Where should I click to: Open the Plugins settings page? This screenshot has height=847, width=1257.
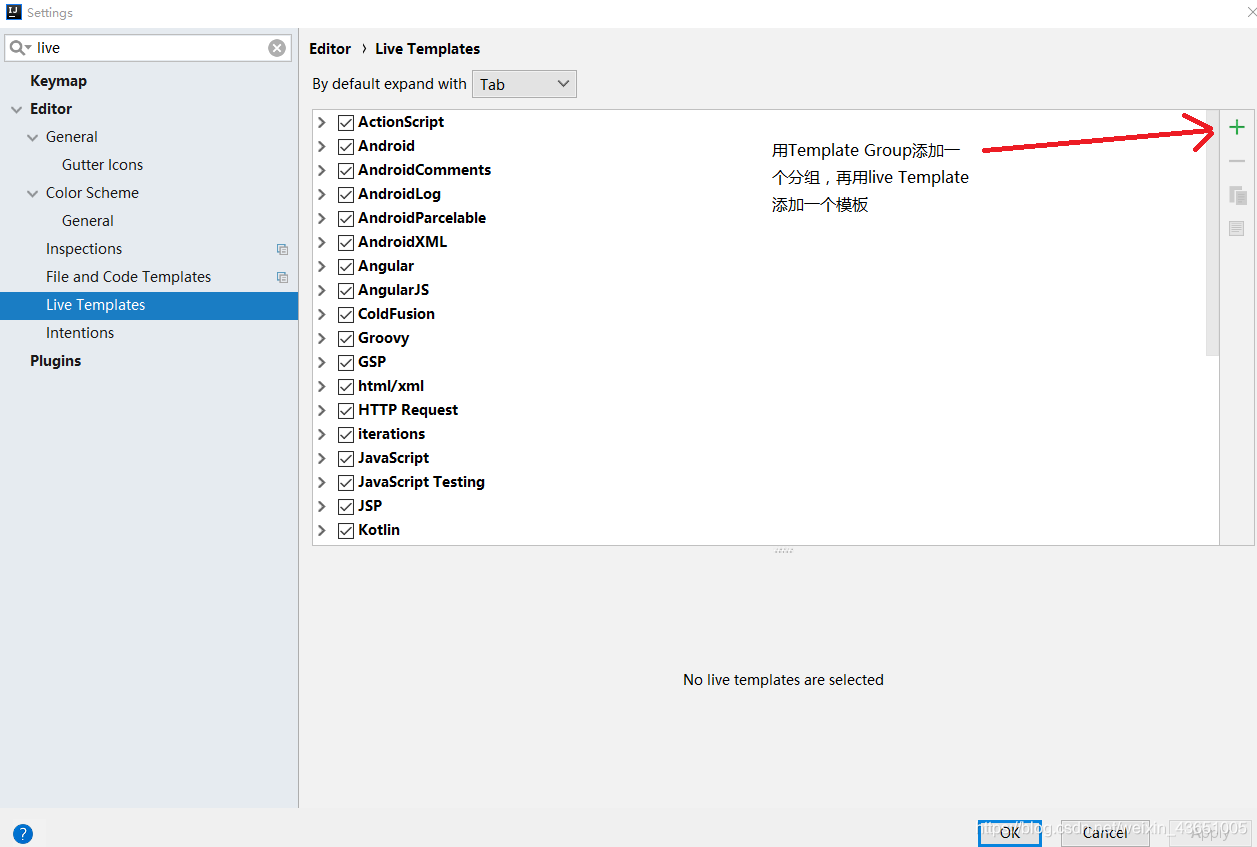pyautogui.click(x=55, y=361)
